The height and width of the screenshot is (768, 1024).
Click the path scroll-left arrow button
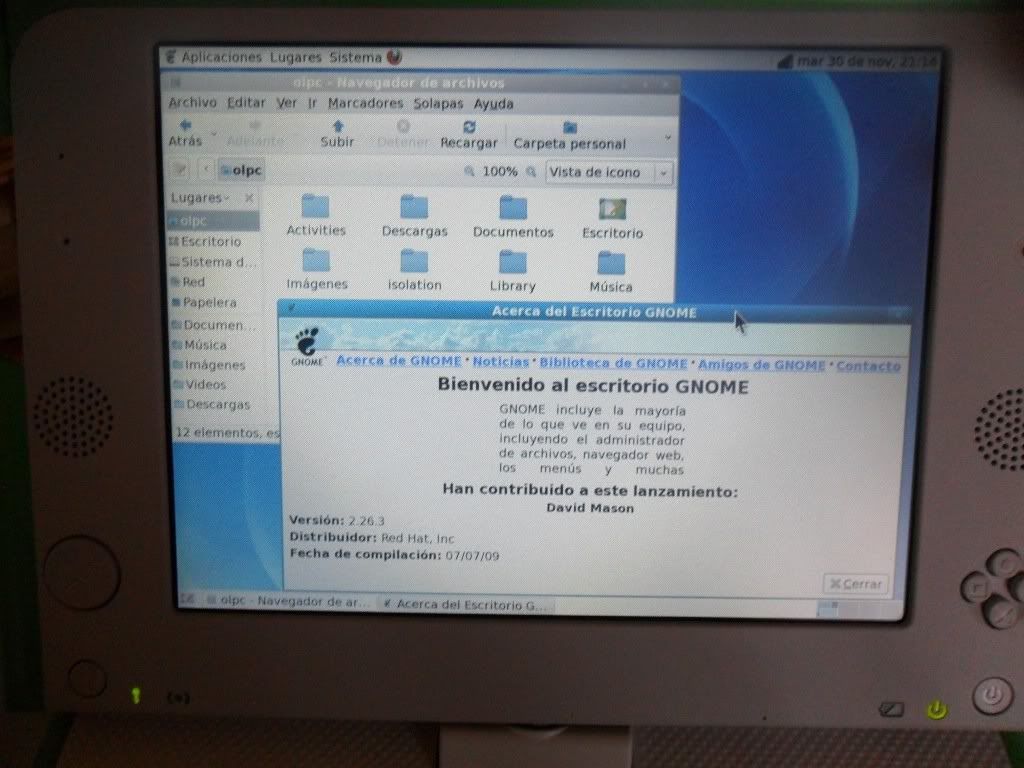click(x=206, y=170)
